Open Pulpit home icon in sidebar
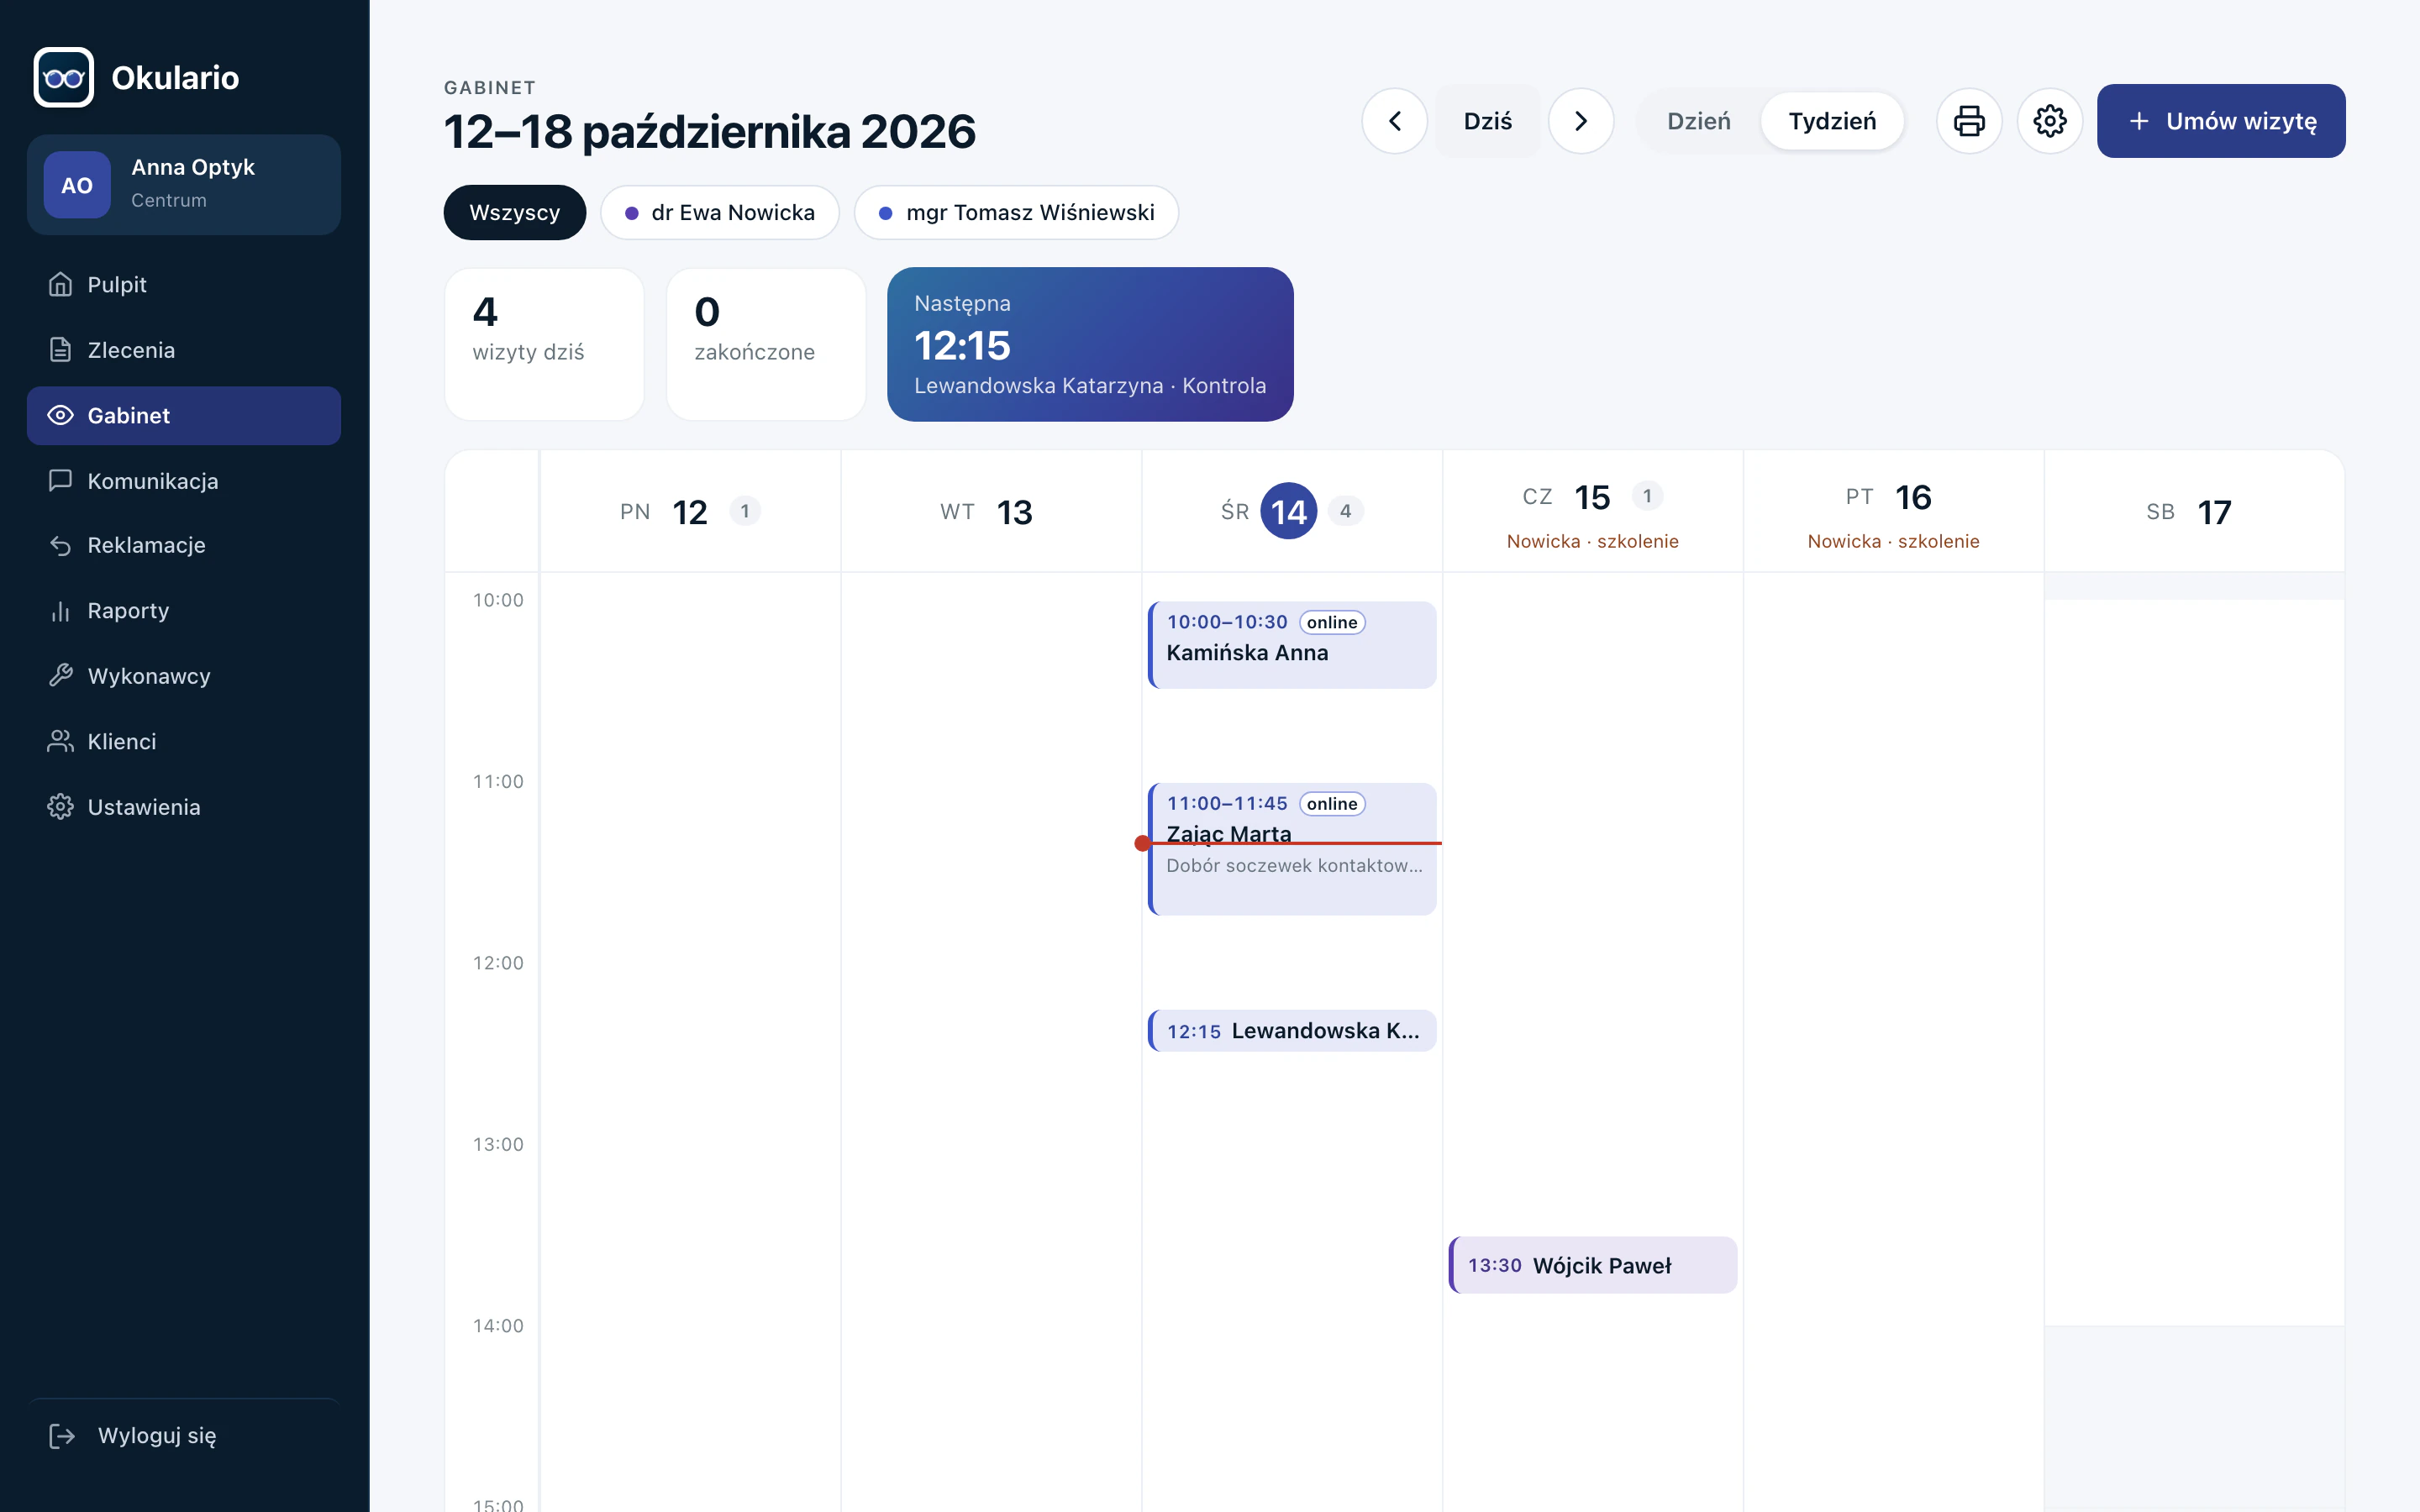The height and width of the screenshot is (1512, 2420). click(60, 284)
